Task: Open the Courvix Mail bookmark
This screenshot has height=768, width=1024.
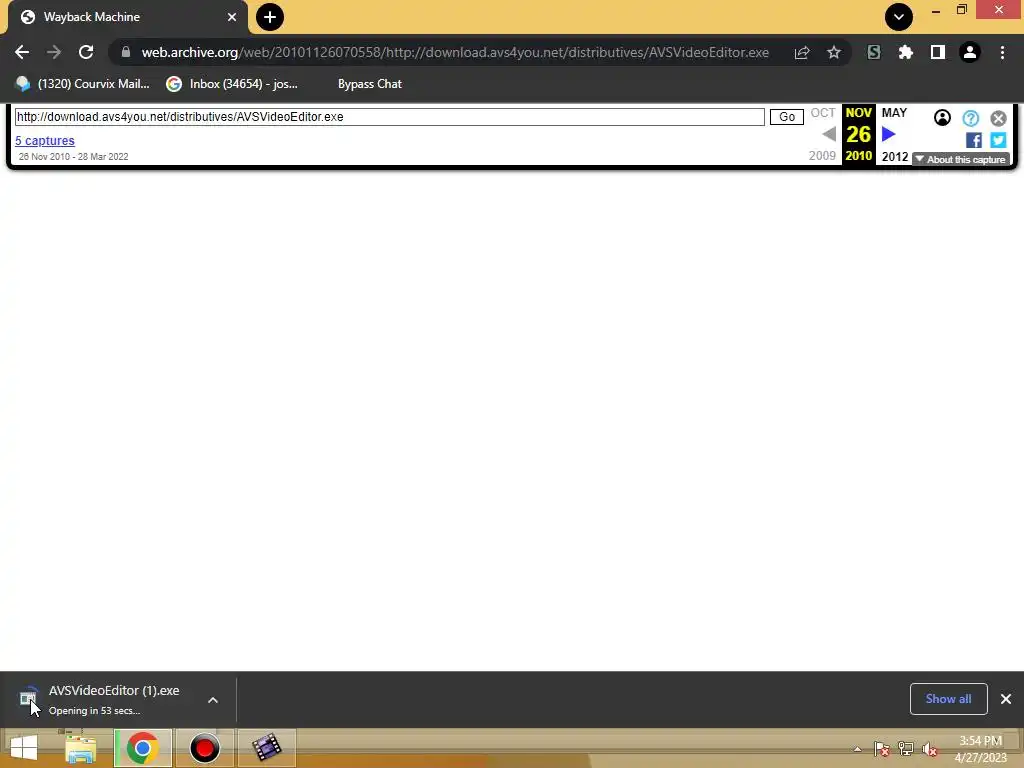Action: click(83, 84)
